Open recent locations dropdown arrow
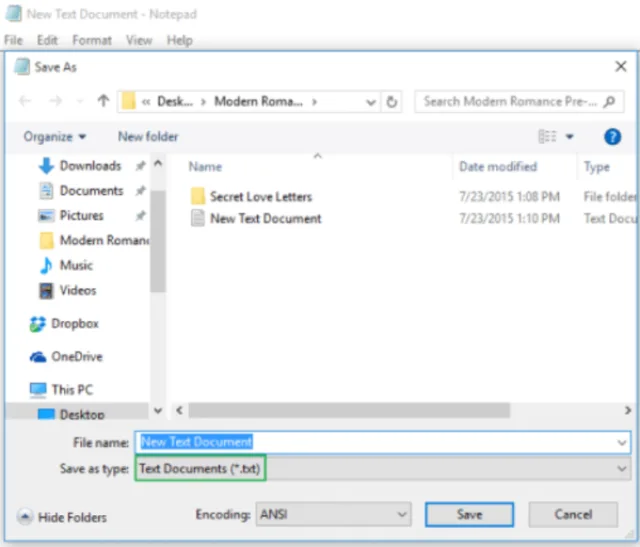 pyautogui.click(x=80, y=101)
